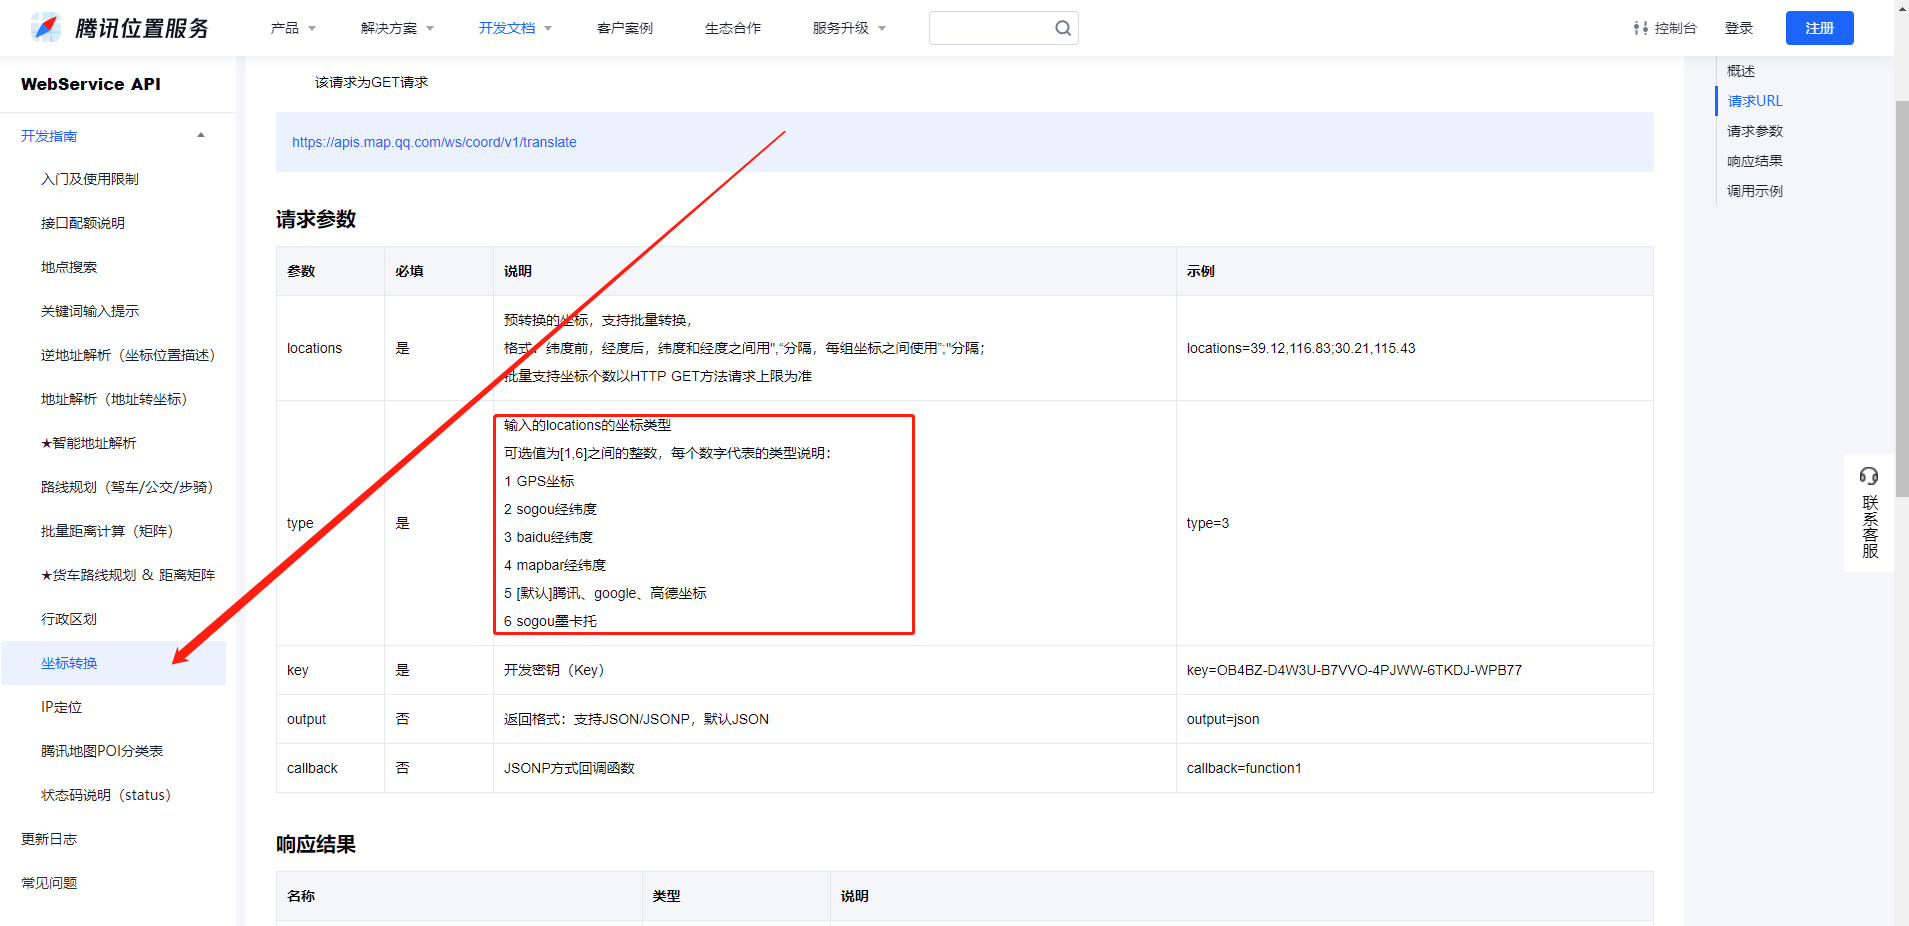Click the type=3 example cell

[x=1414, y=523]
